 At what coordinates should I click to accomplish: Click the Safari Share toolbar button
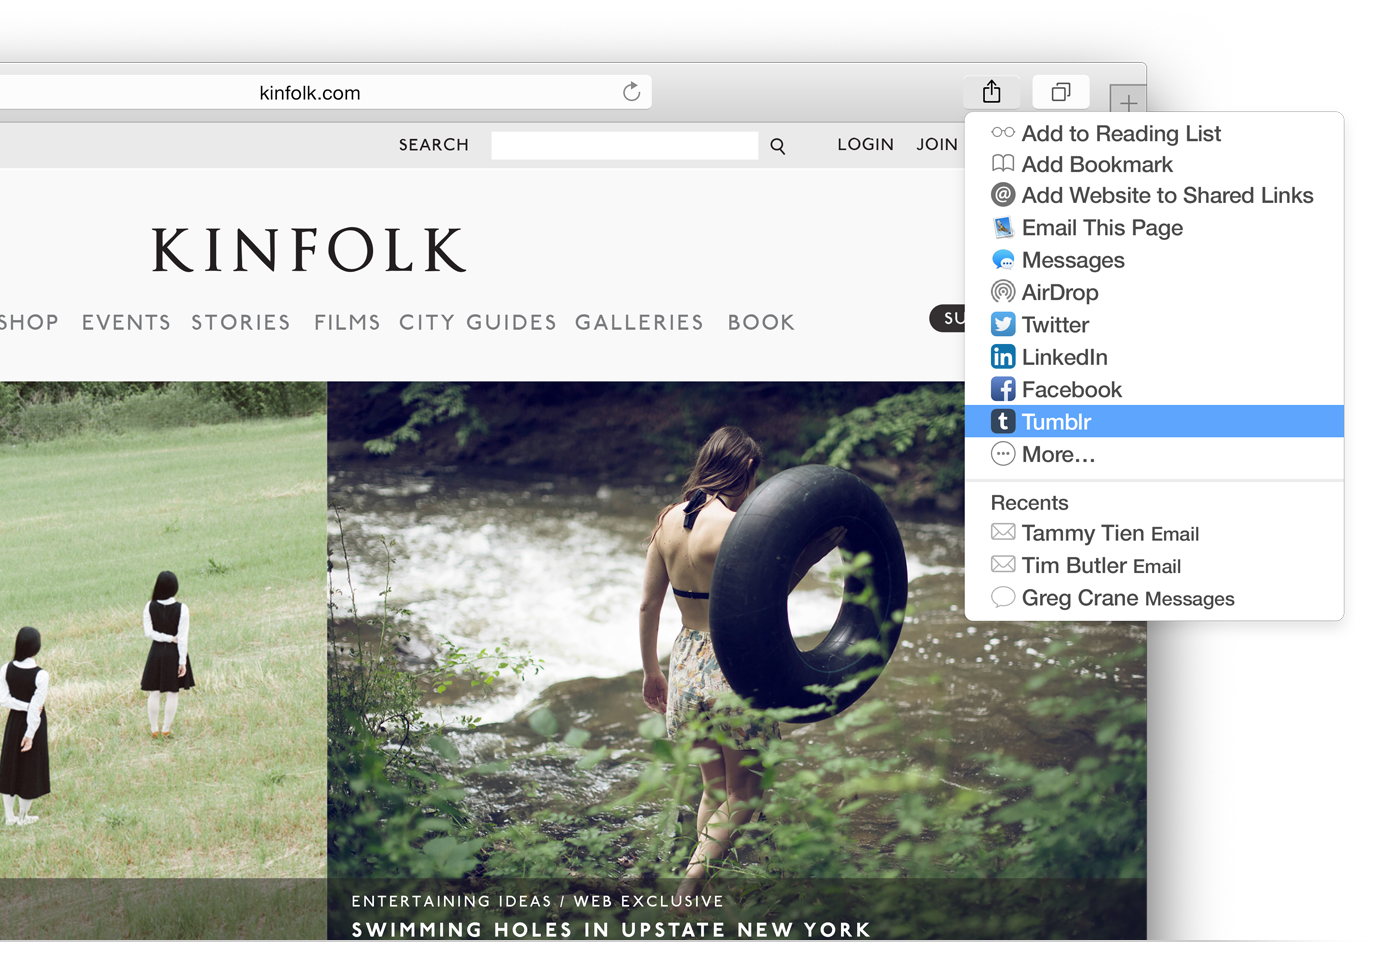tap(991, 92)
